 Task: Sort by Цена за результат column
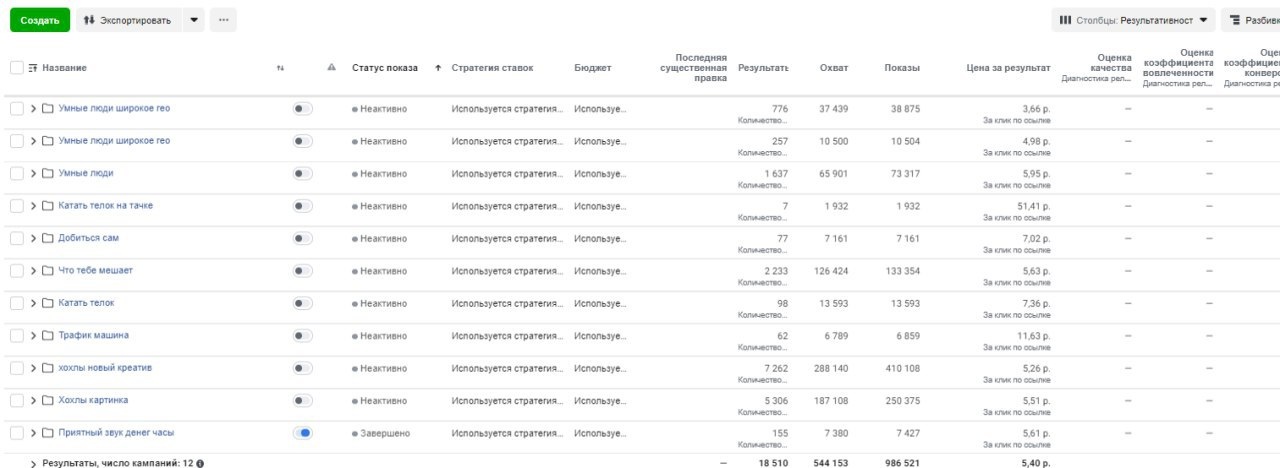(1008, 68)
